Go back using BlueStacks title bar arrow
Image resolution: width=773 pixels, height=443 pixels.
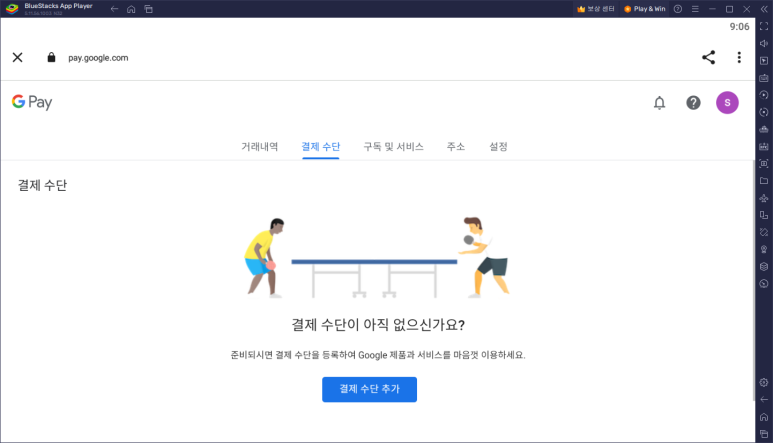pyautogui.click(x=114, y=9)
